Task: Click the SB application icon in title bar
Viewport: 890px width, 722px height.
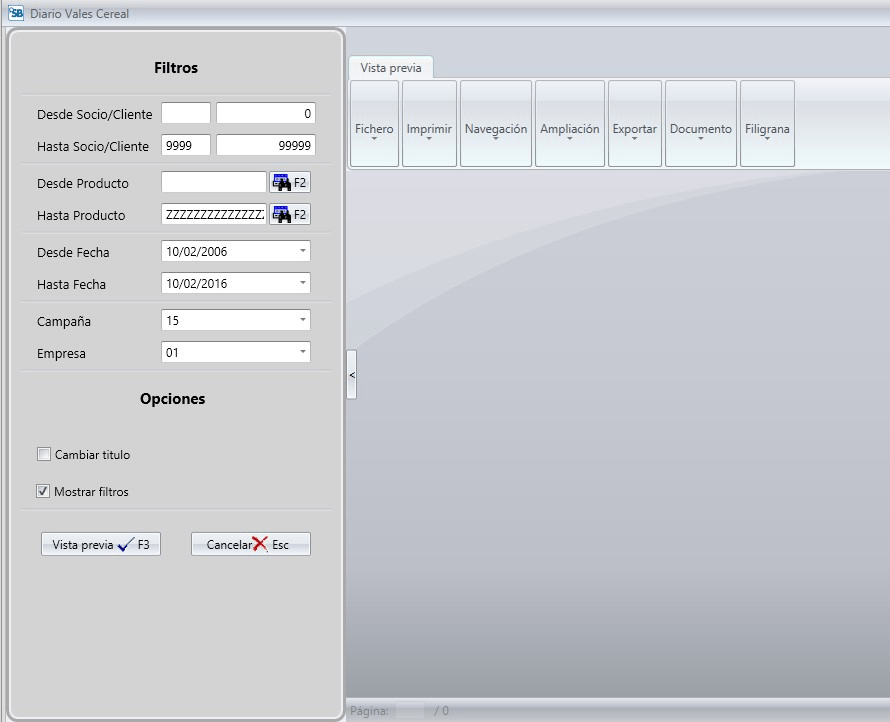Action: pos(15,13)
